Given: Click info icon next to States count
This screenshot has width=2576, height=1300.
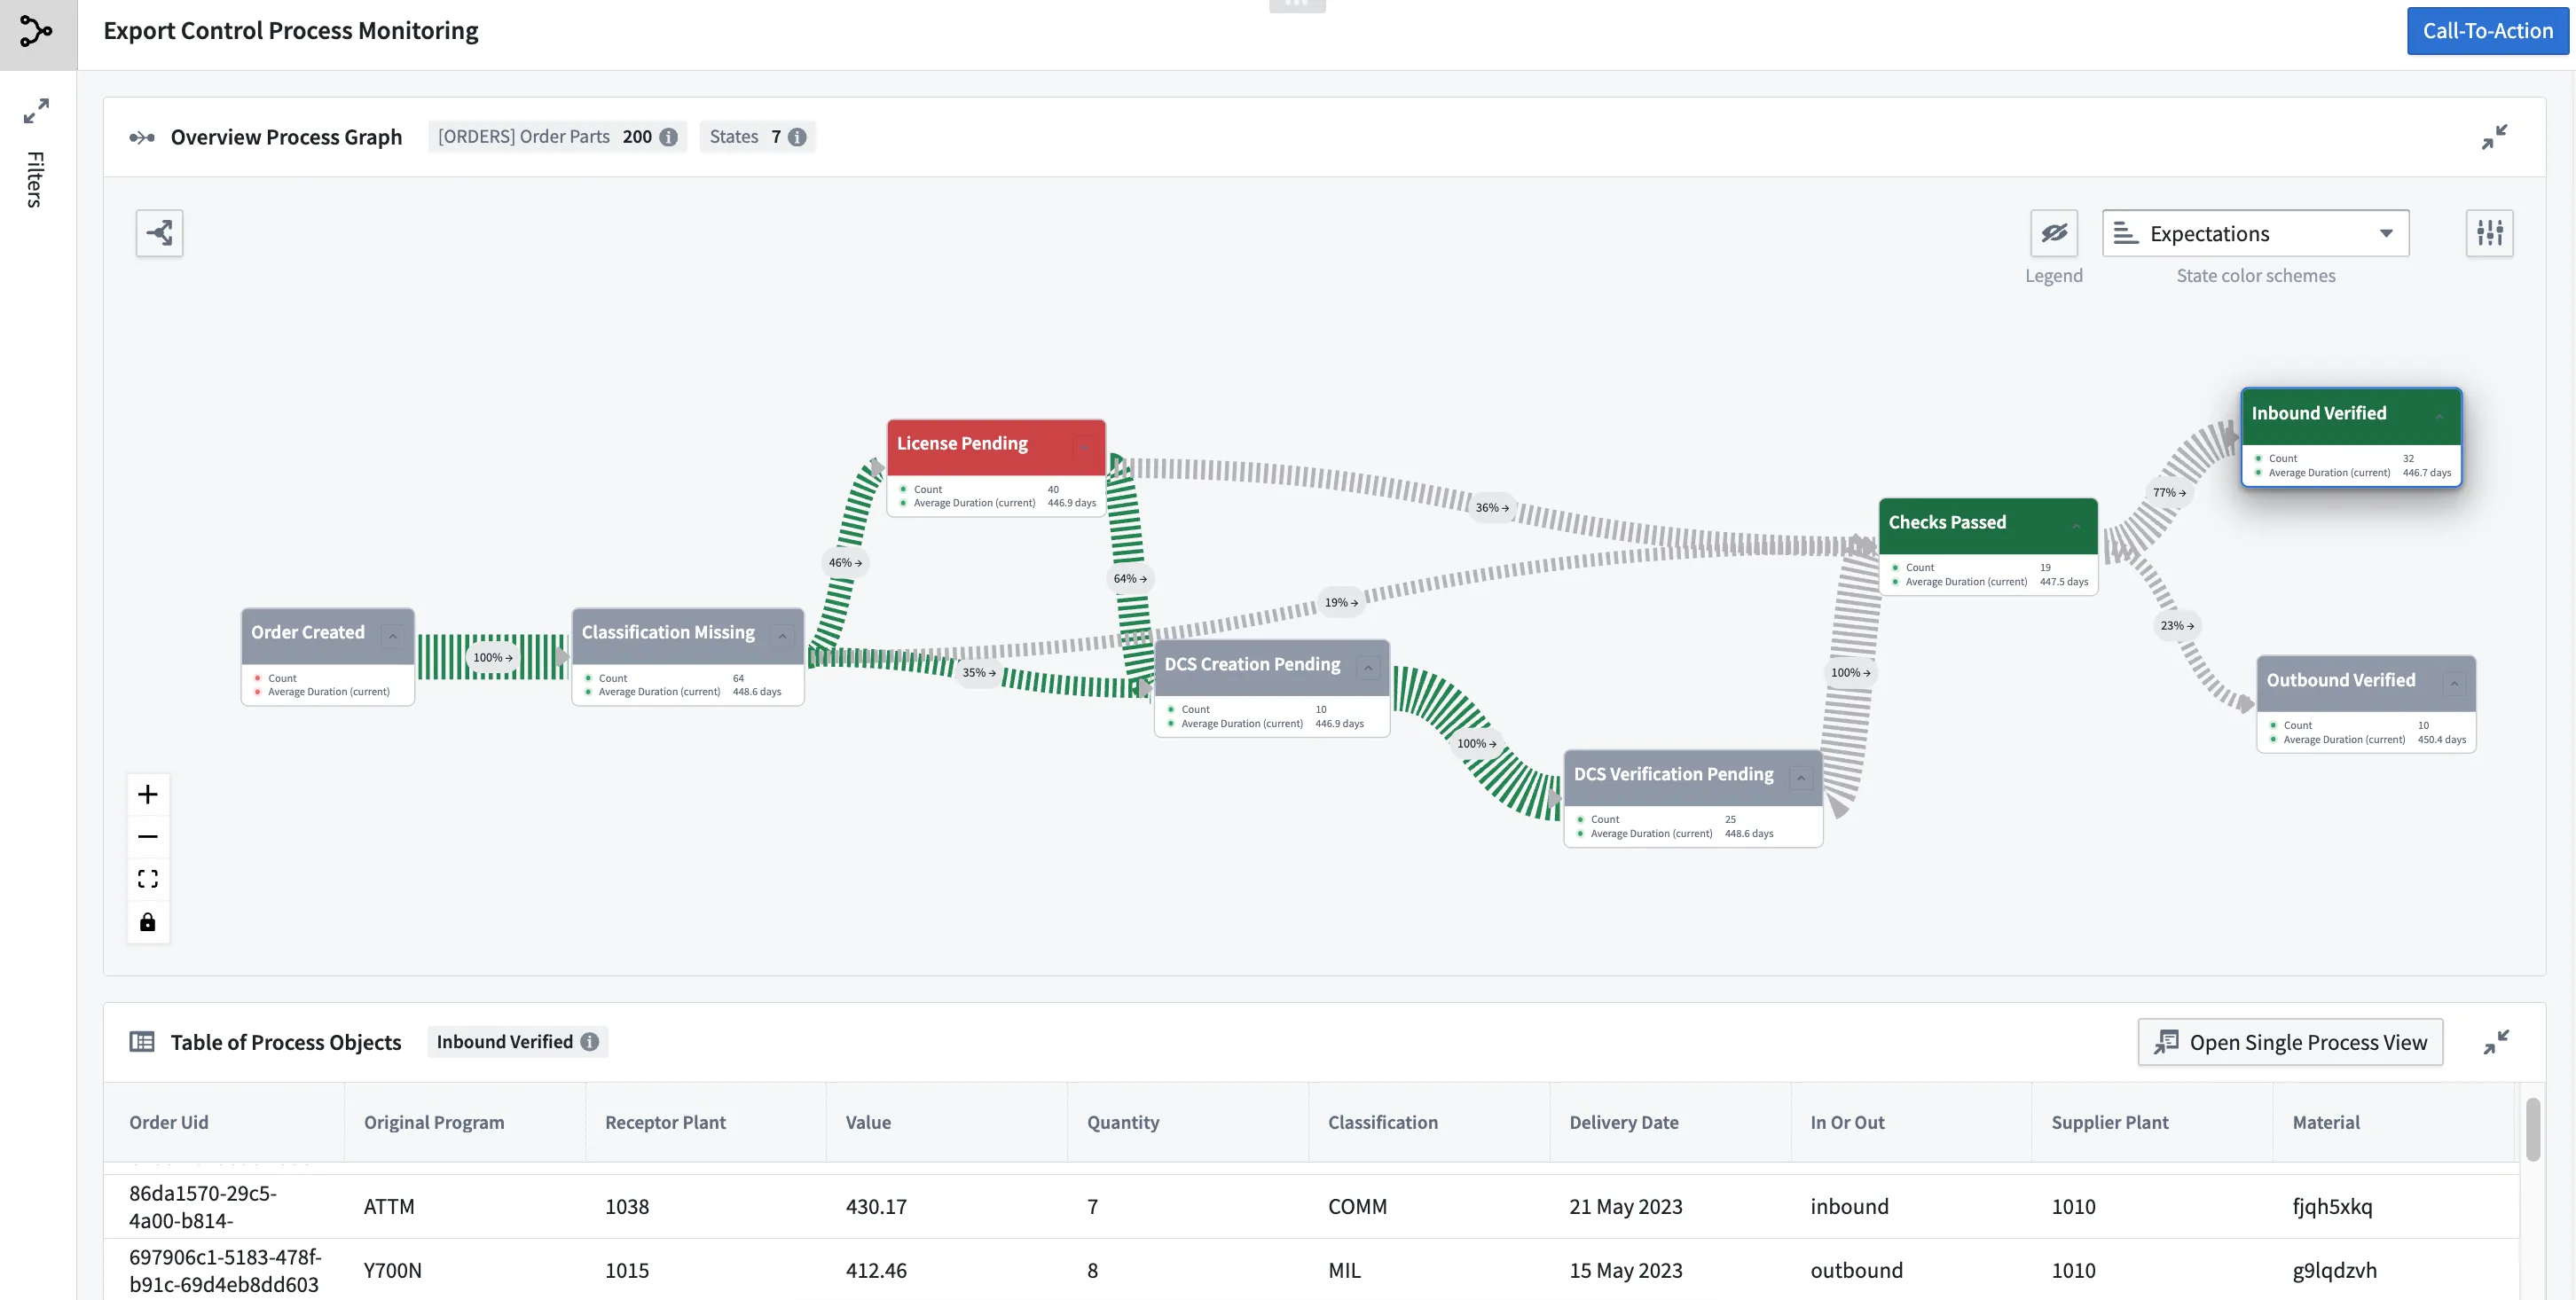Looking at the screenshot, I should (x=797, y=137).
